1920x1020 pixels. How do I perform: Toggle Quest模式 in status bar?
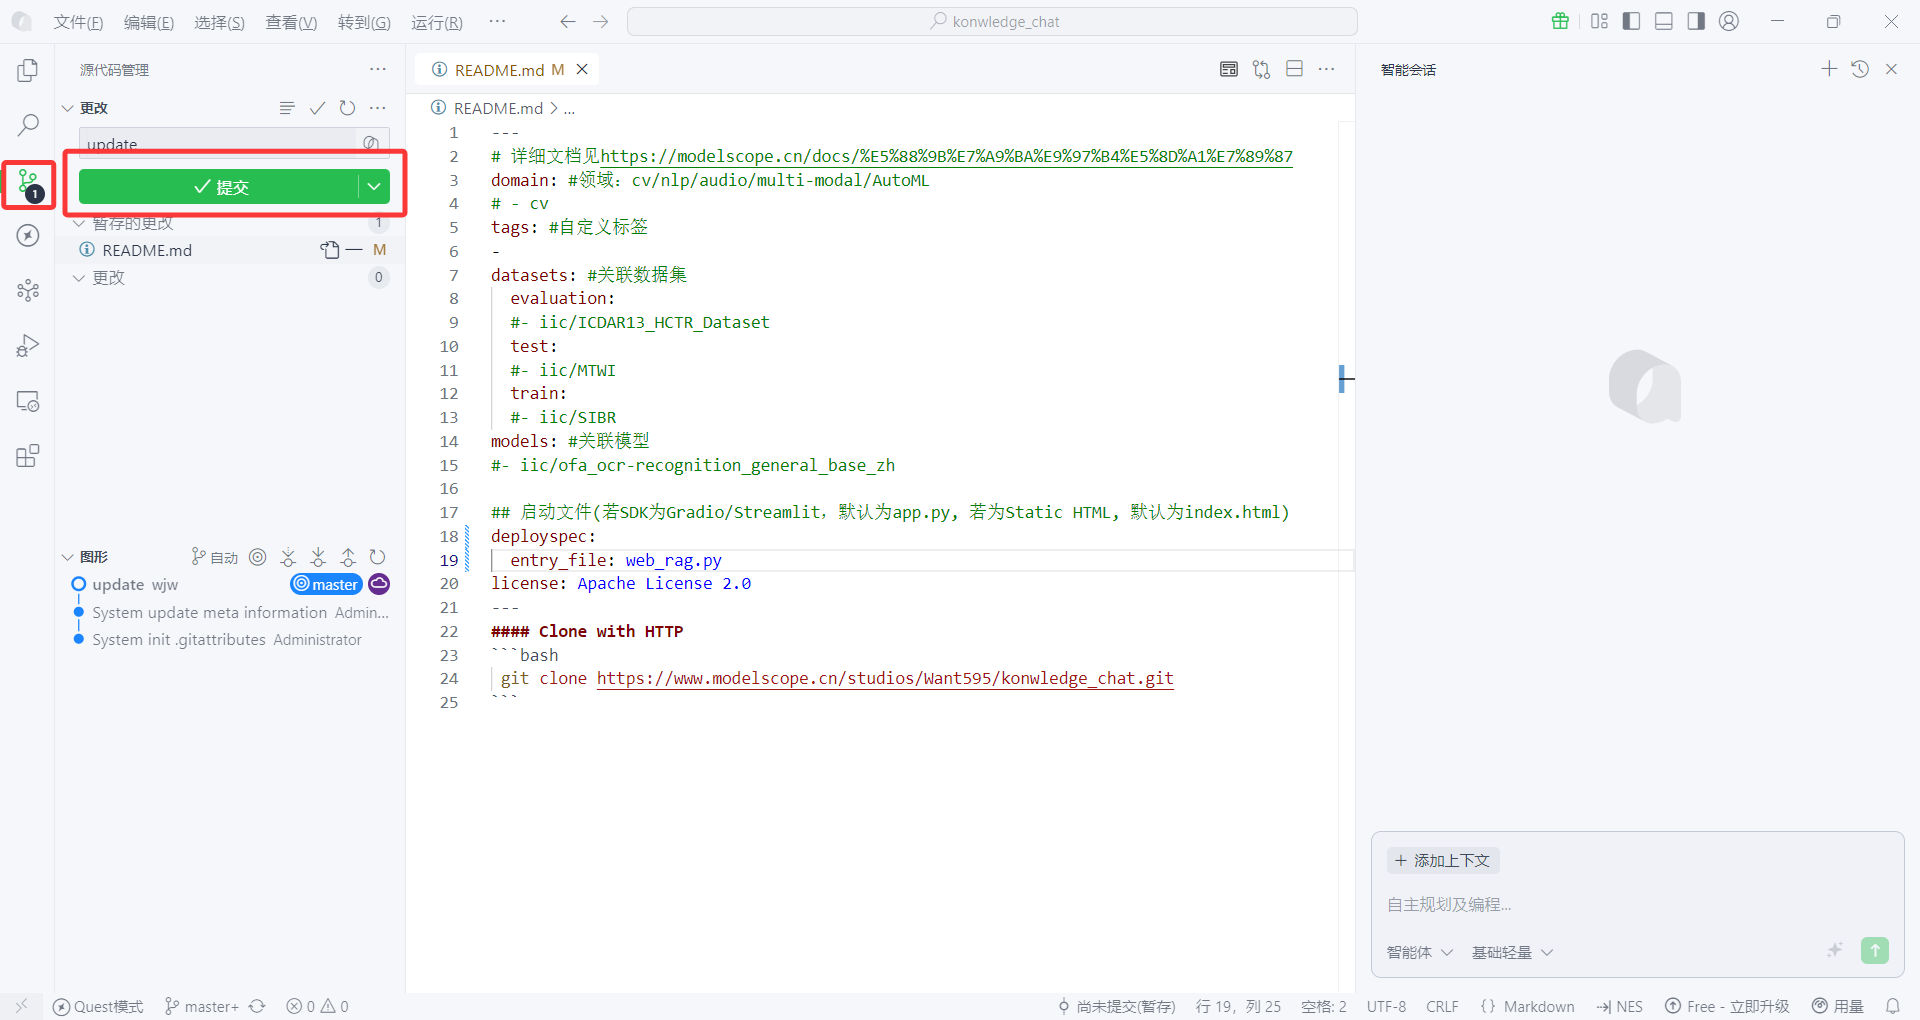coord(98,1006)
